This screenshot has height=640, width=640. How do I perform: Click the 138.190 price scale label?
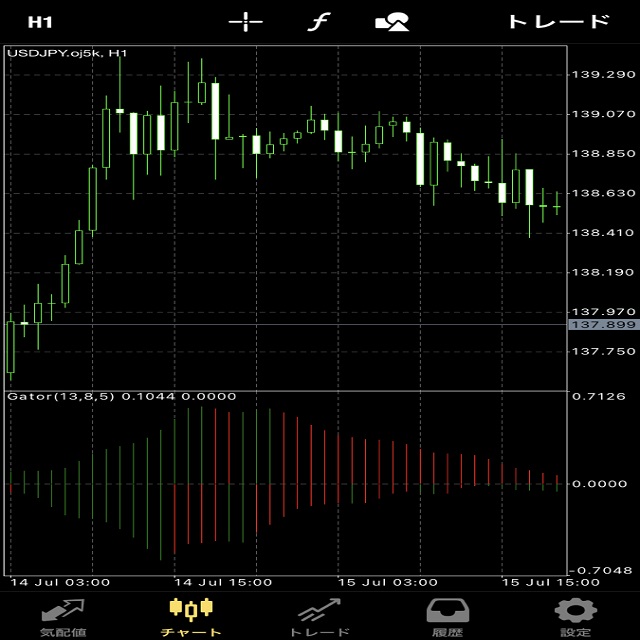click(603, 272)
